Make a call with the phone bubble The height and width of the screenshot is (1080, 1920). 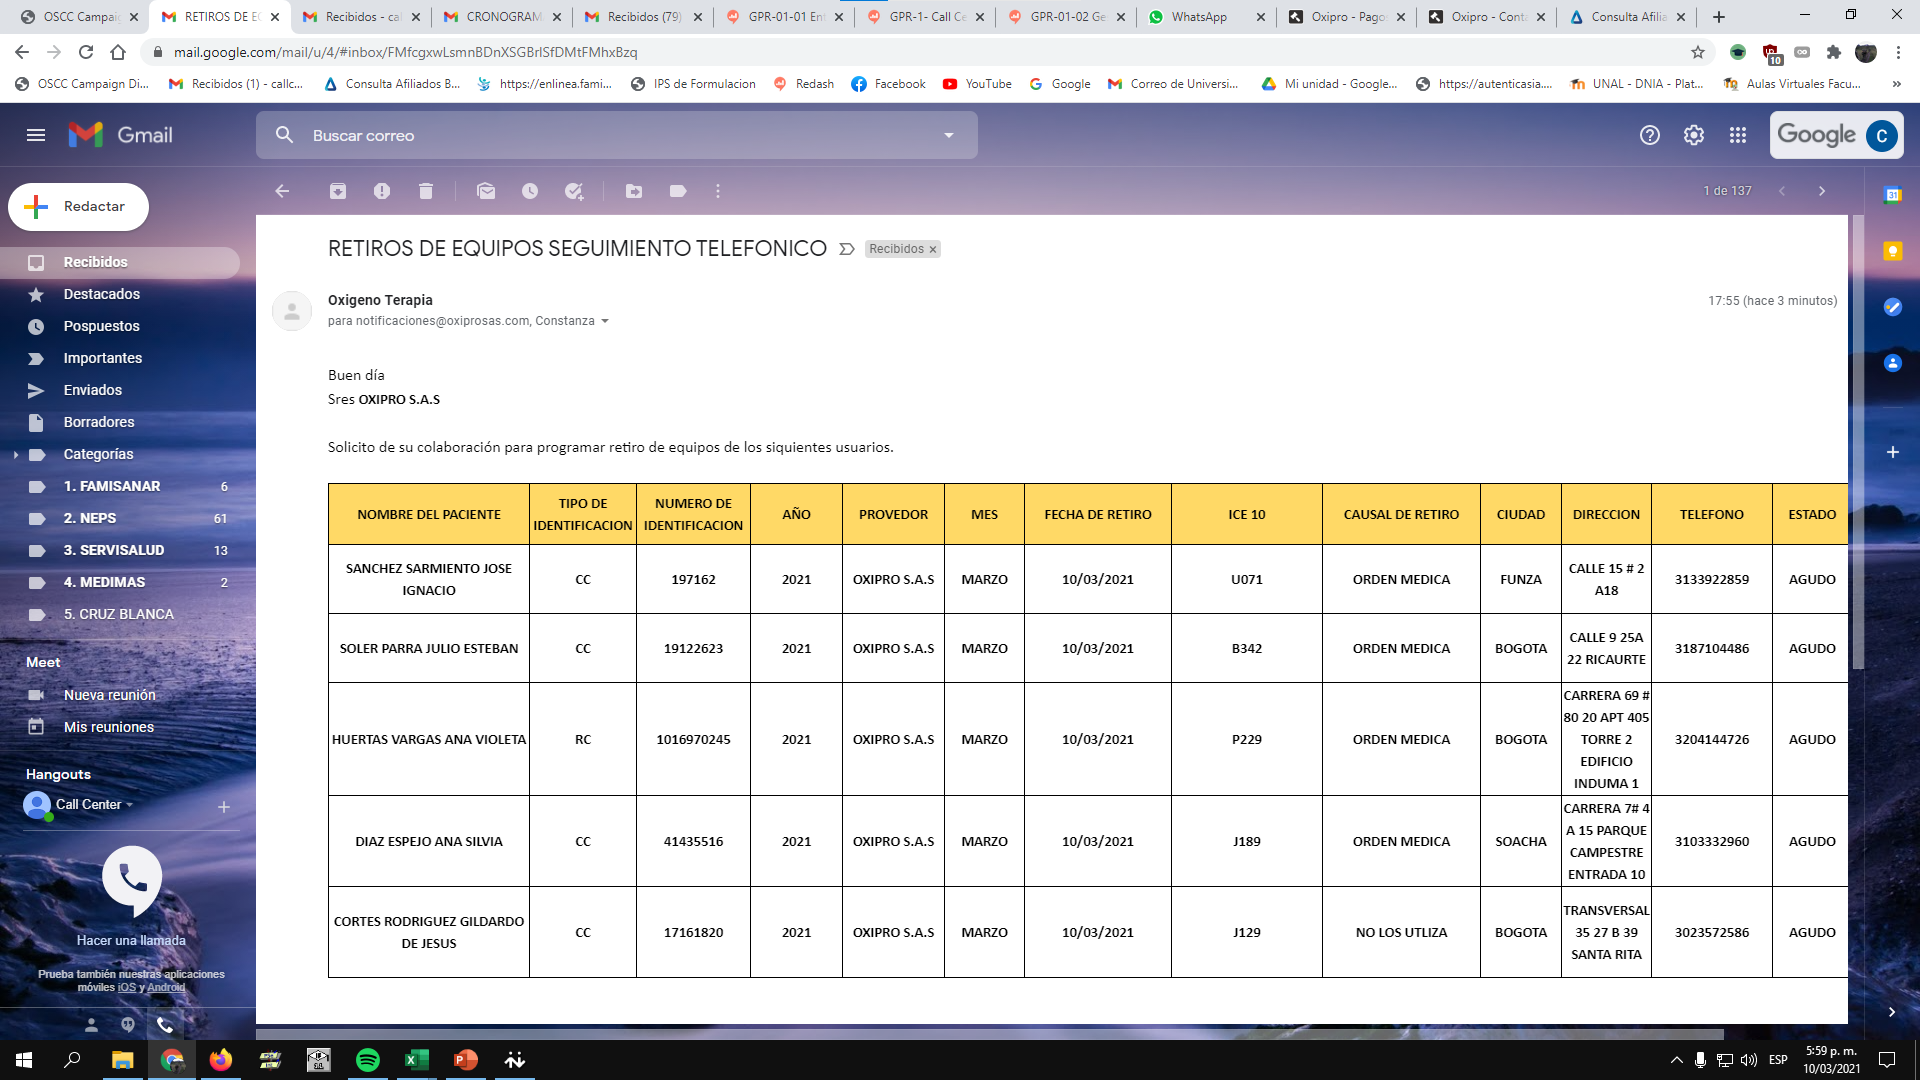point(132,879)
